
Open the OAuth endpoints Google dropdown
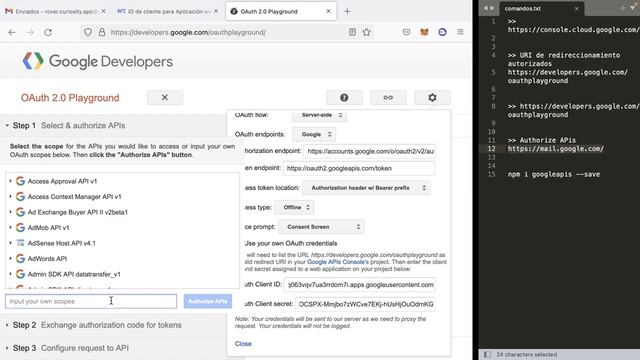(x=314, y=134)
